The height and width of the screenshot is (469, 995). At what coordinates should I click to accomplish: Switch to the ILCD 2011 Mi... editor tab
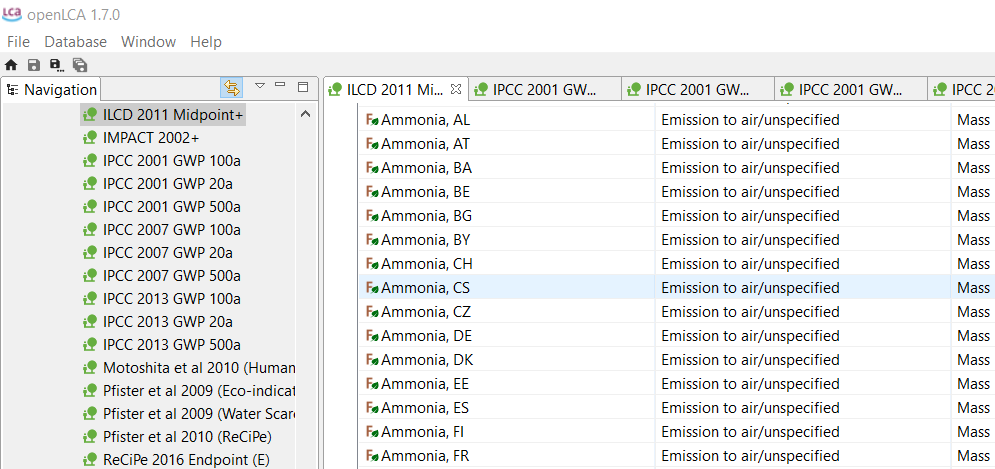(395, 89)
